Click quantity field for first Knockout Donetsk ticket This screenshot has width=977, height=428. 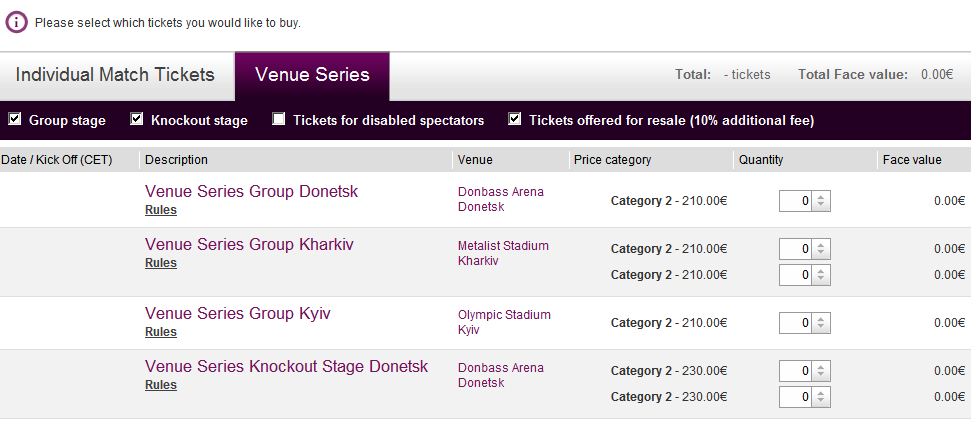[796, 371]
